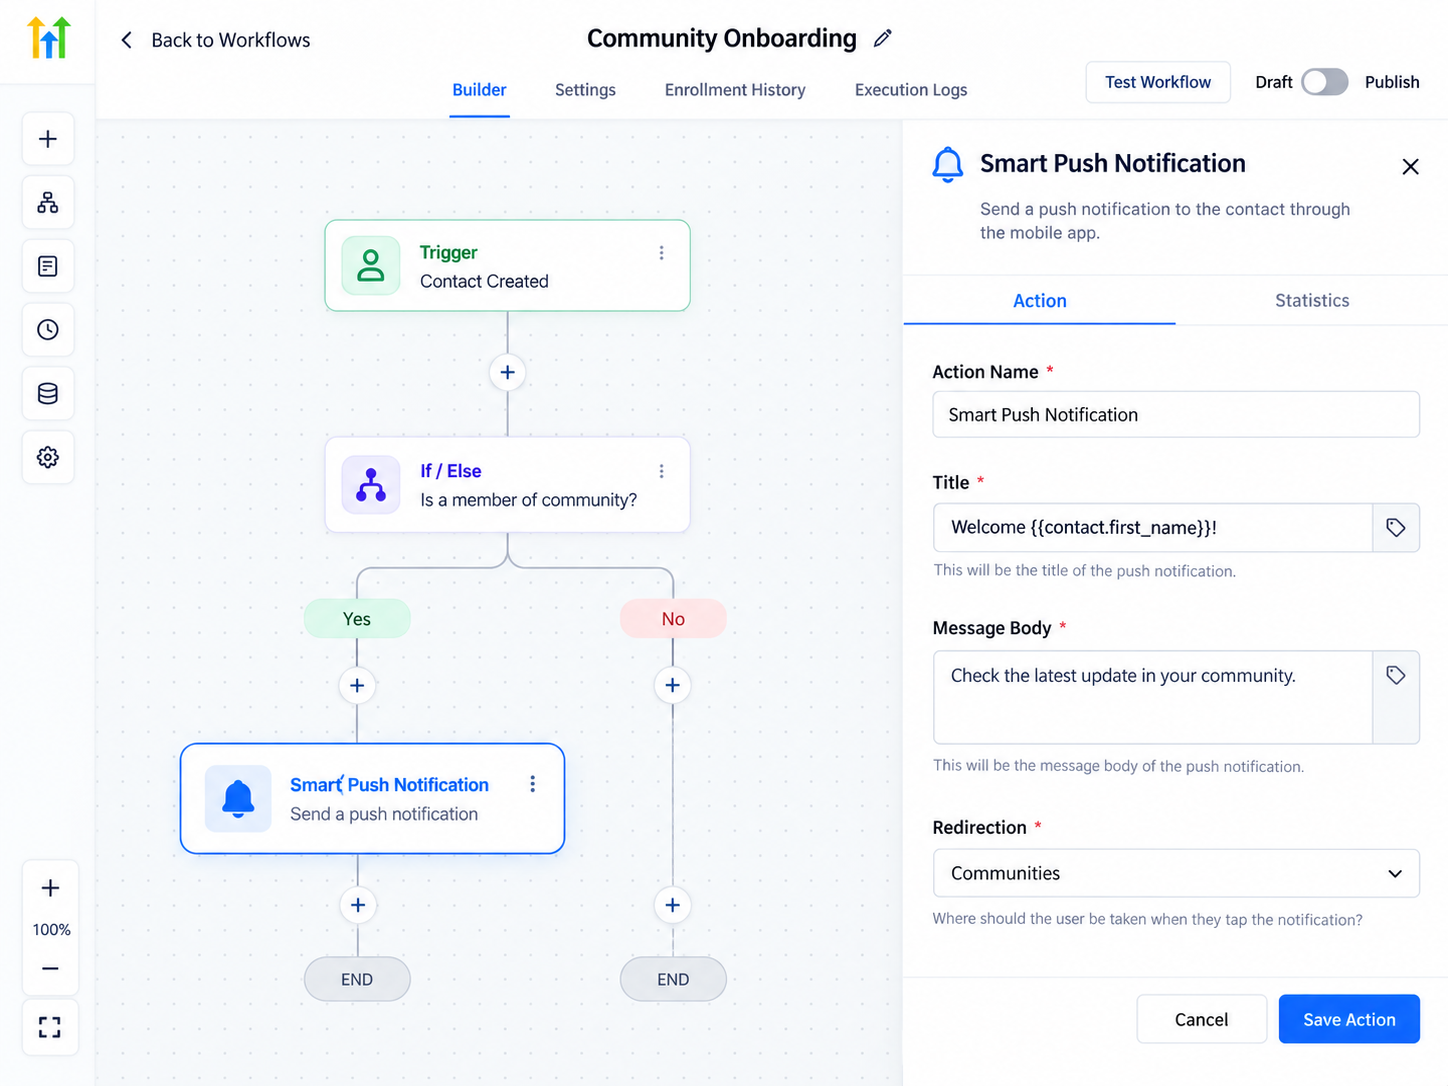
Task: Add a step below the Trigger node
Action: tap(507, 372)
